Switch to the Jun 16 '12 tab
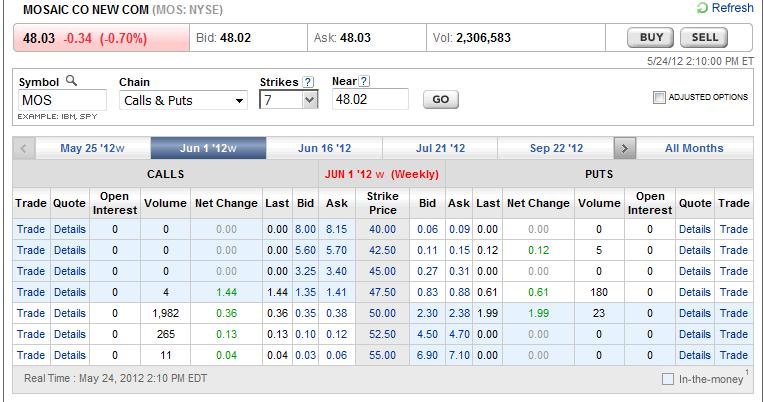This screenshot has width=764, height=402. click(x=325, y=148)
